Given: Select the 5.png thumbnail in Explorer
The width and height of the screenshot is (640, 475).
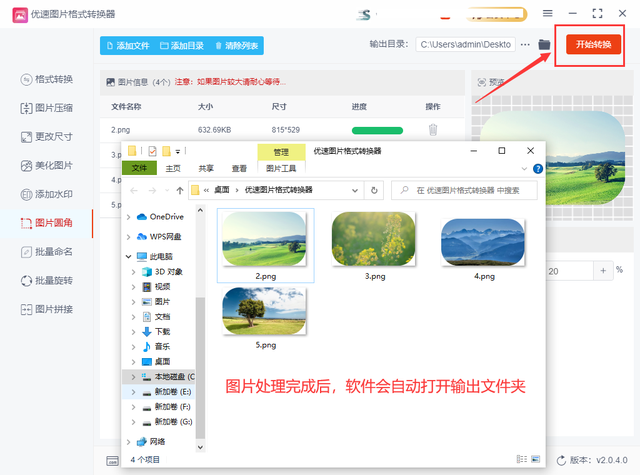Looking at the screenshot, I should (264, 311).
